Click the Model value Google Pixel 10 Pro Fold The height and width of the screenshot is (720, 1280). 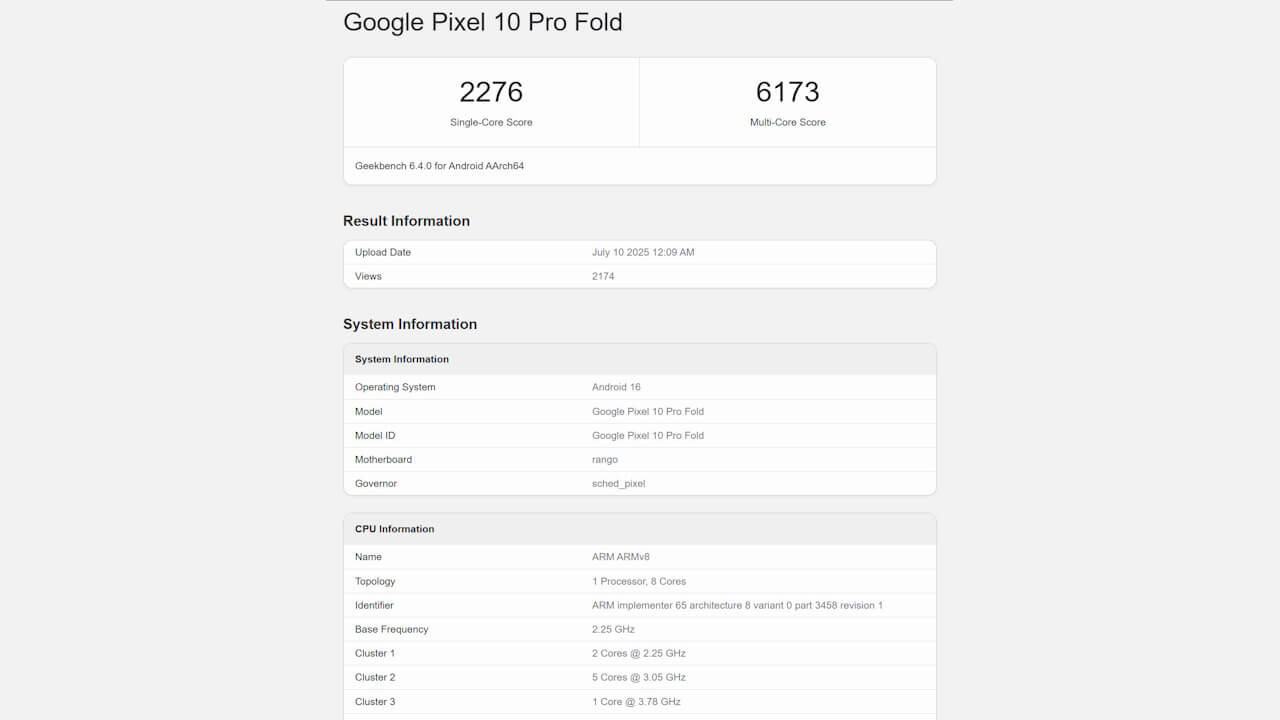coord(648,411)
